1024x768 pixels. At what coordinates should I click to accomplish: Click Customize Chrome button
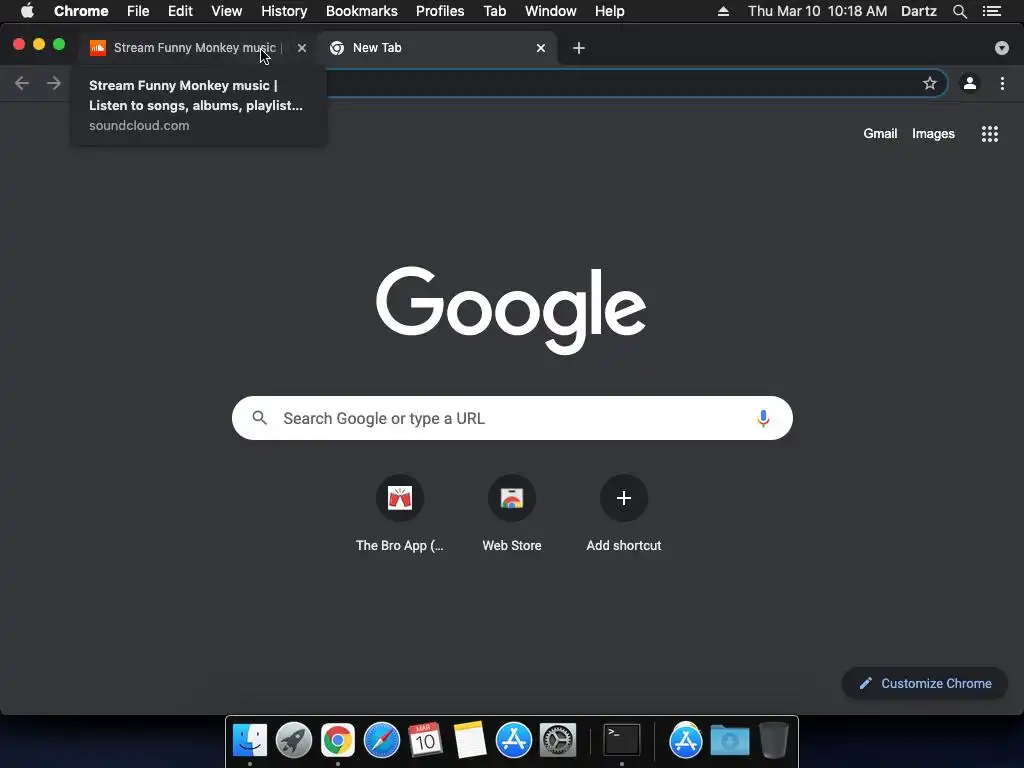click(x=925, y=683)
